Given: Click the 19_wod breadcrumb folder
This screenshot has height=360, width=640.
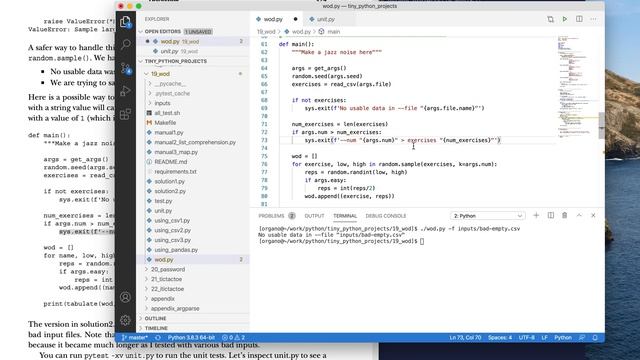Looking at the screenshot, I should 266,31.
